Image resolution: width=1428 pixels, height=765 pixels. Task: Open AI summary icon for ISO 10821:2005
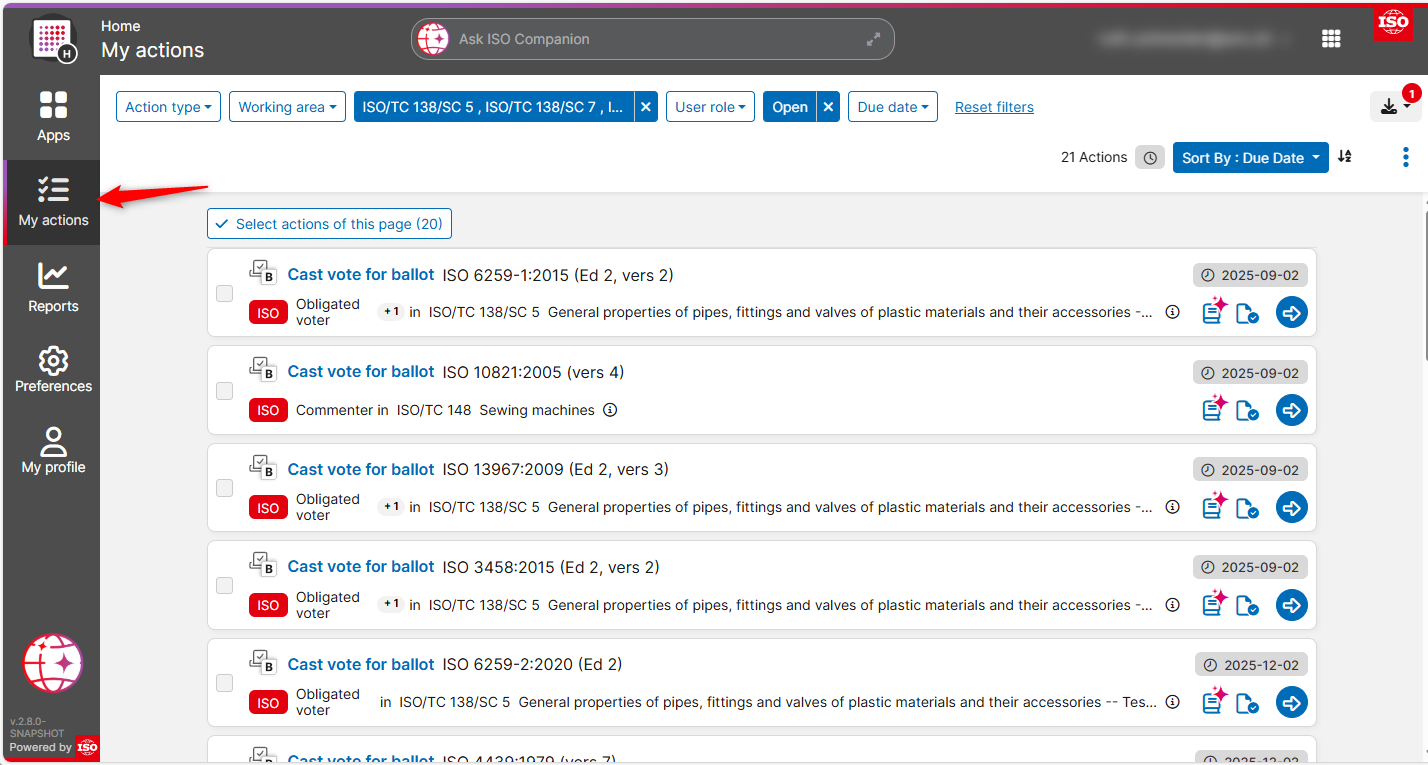click(x=1214, y=408)
